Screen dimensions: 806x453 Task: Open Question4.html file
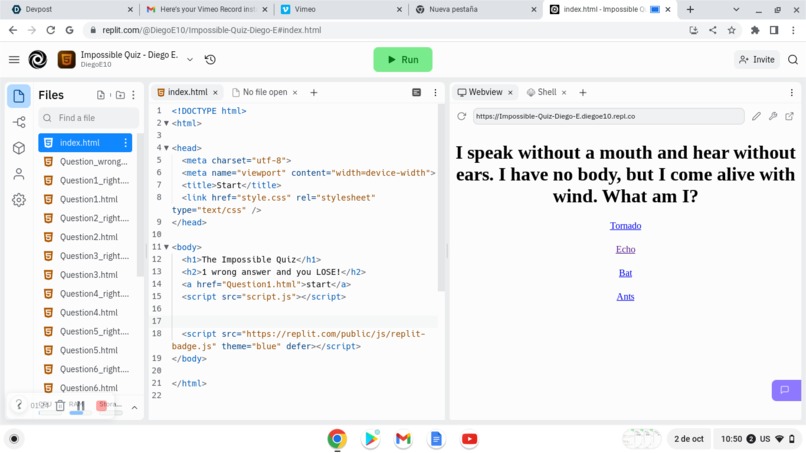88,313
